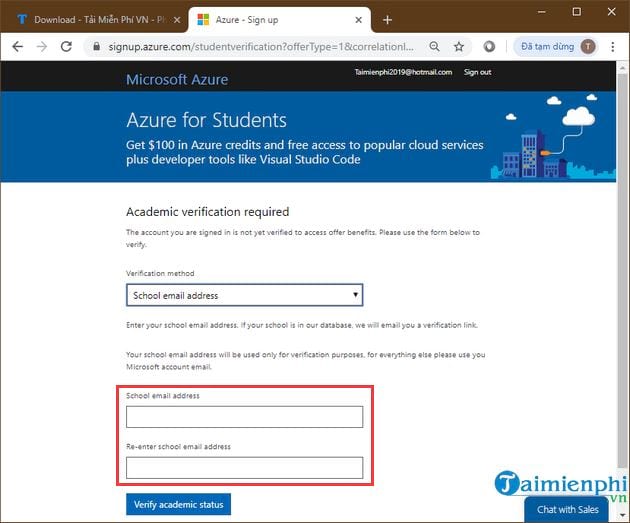
Task: Click the 'Re-enter school email address' label
Action: [178, 446]
